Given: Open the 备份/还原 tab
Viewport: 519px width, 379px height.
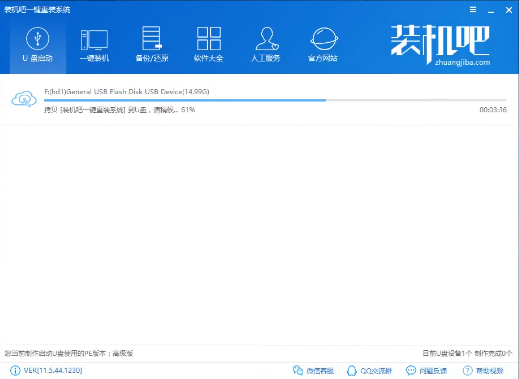Looking at the screenshot, I should (x=152, y=45).
